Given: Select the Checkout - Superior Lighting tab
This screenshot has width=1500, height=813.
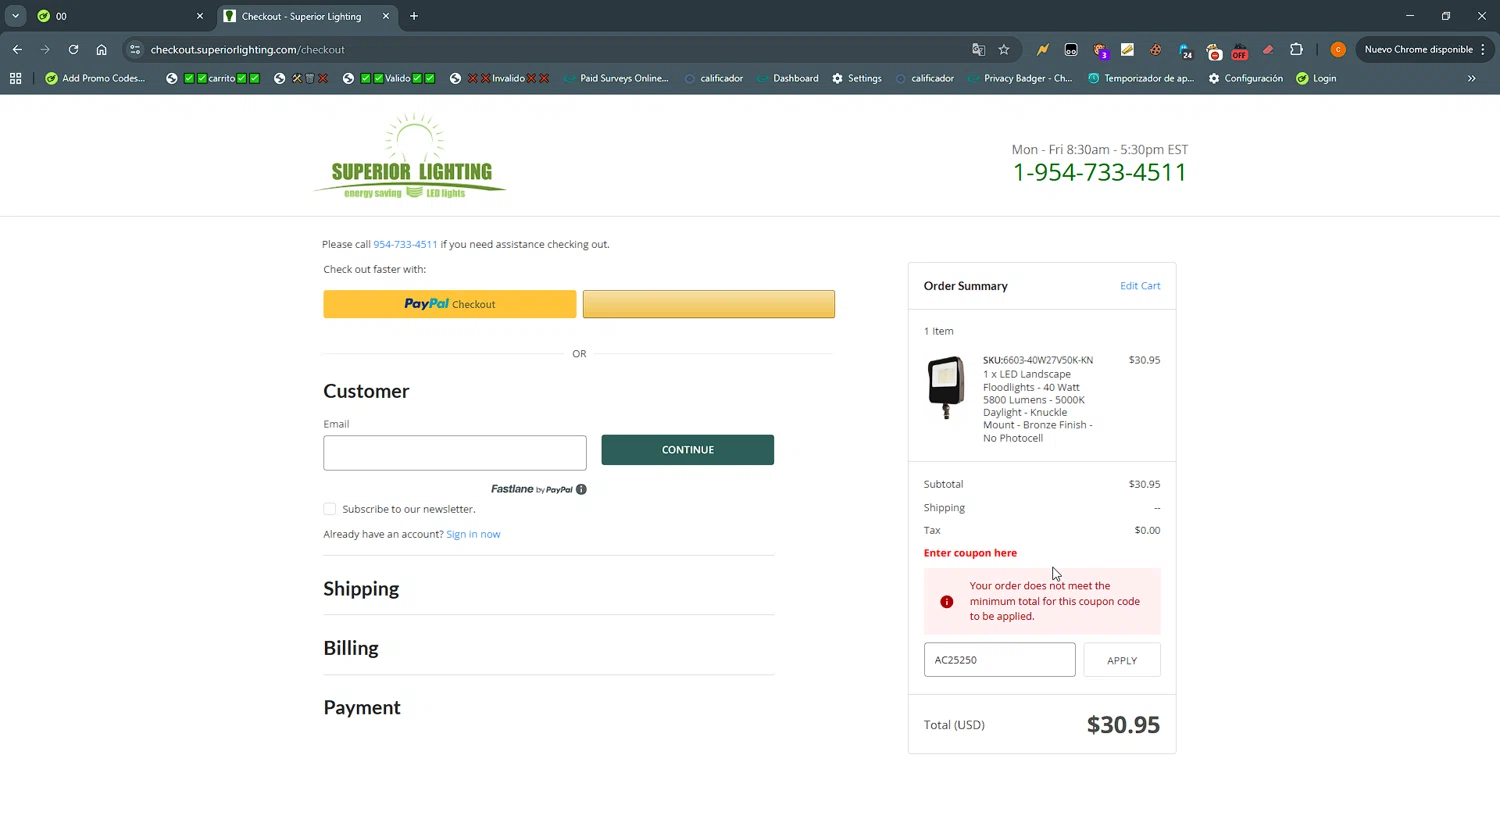Looking at the screenshot, I should pos(307,16).
